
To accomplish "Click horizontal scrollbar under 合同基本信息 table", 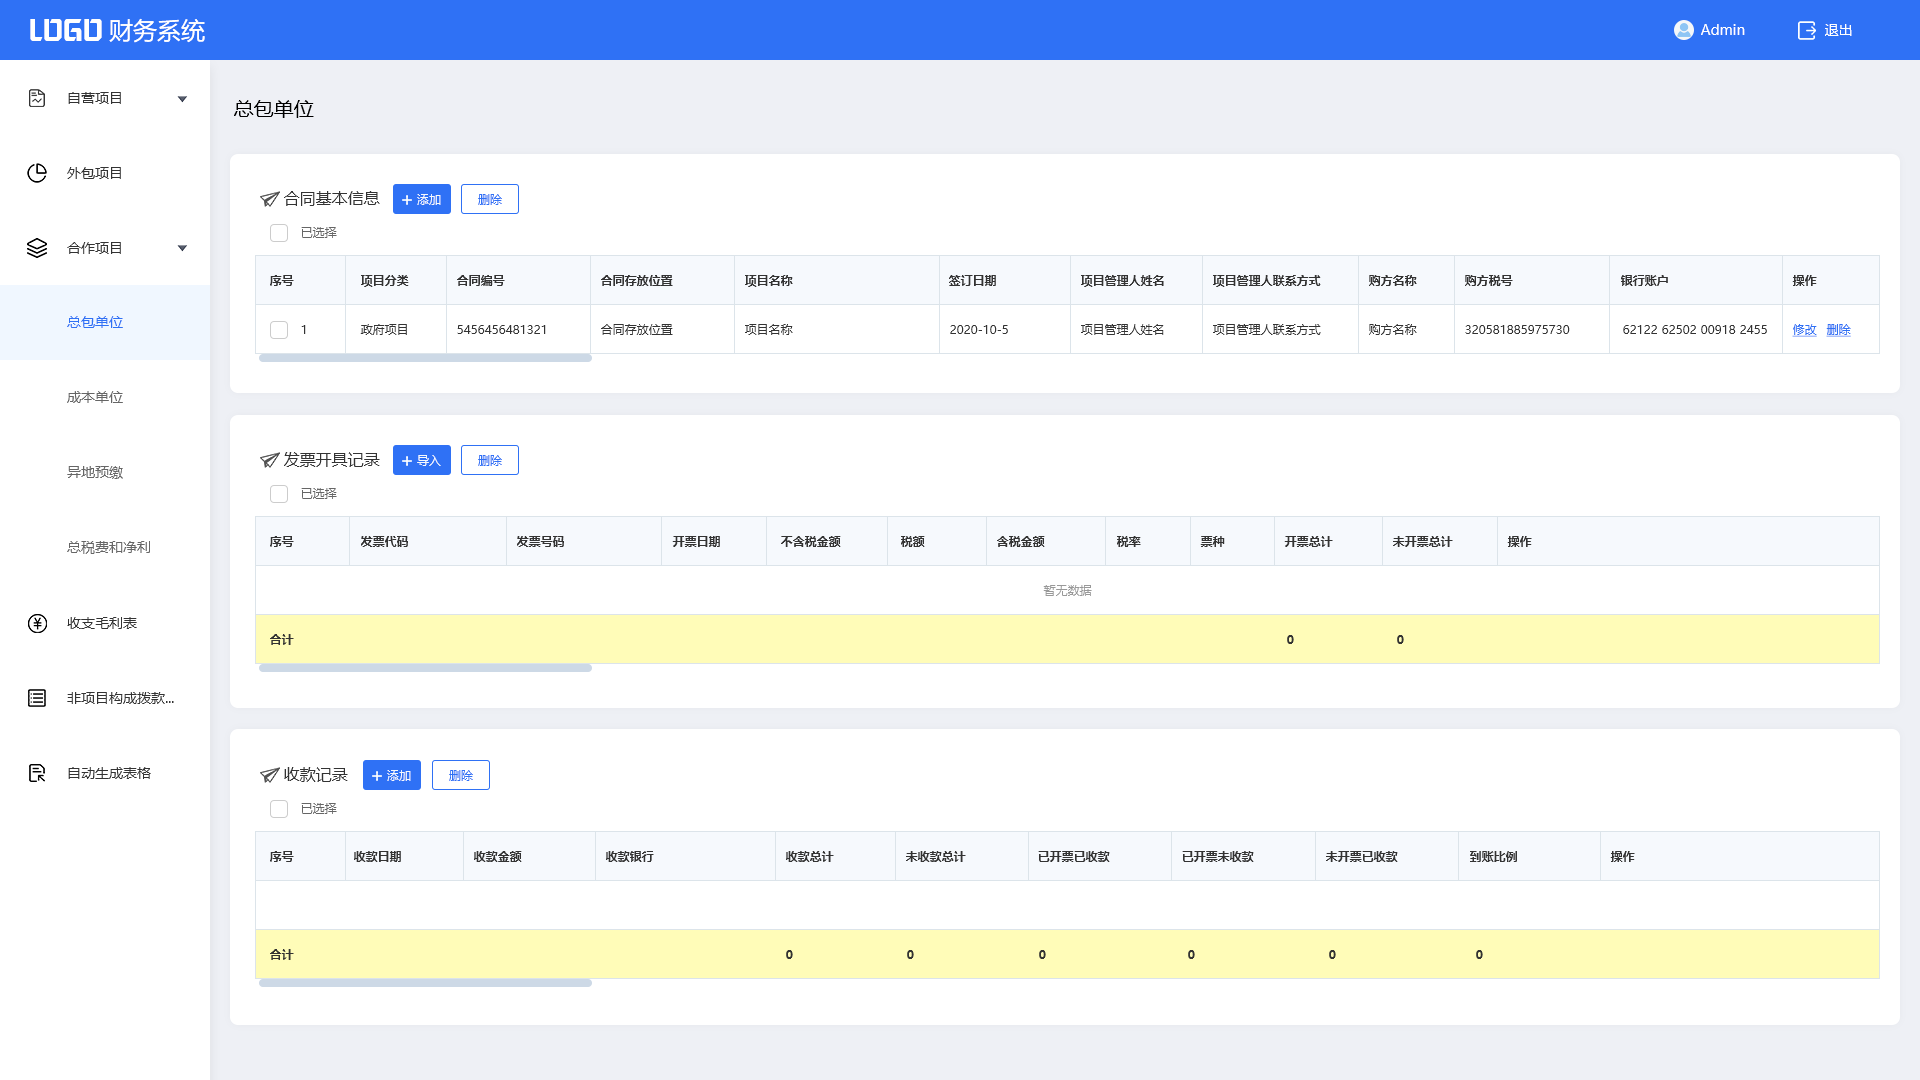I will point(425,358).
